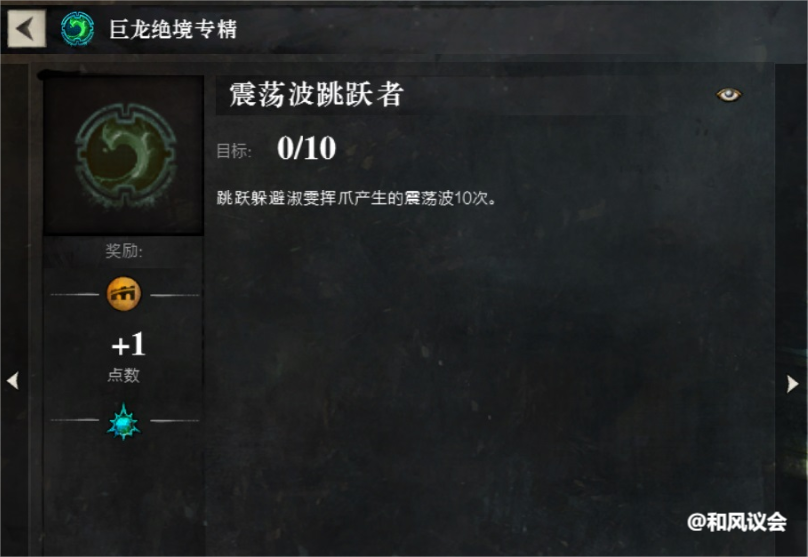The image size is (808, 557).
Task: Click the 目标 objective label
Action: (233, 151)
